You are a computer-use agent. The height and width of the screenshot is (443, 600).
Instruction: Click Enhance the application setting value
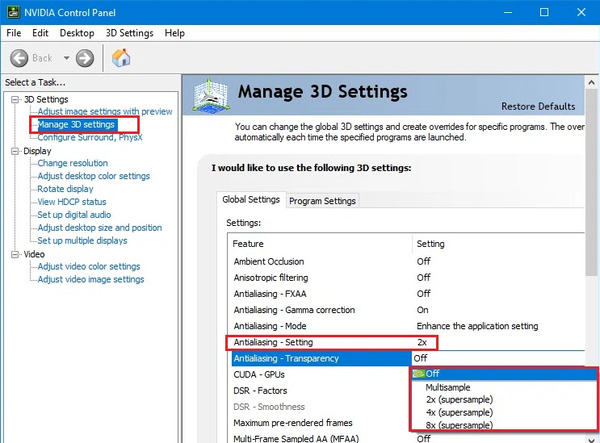coord(477,326)
